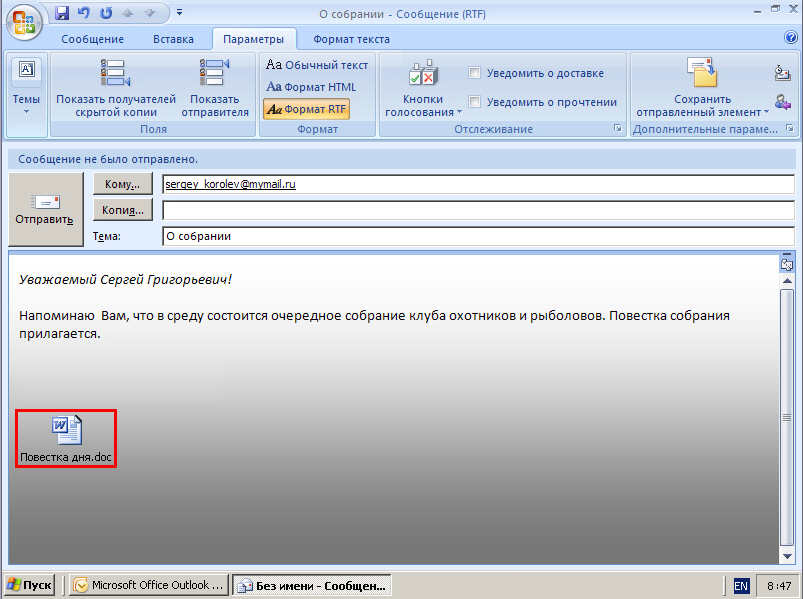
Task: Undo the last action in Quick Access toolbar
Action: click(84, 13)
